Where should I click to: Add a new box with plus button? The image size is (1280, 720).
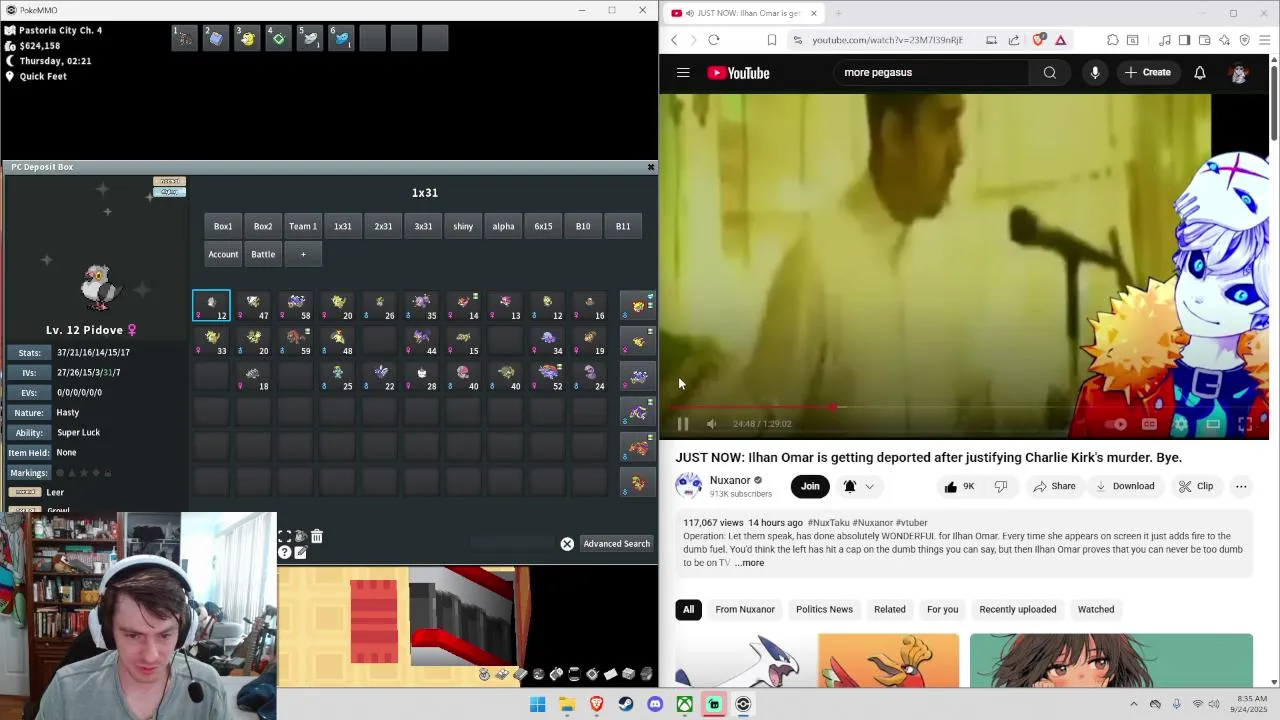click(x=303, y=254)
